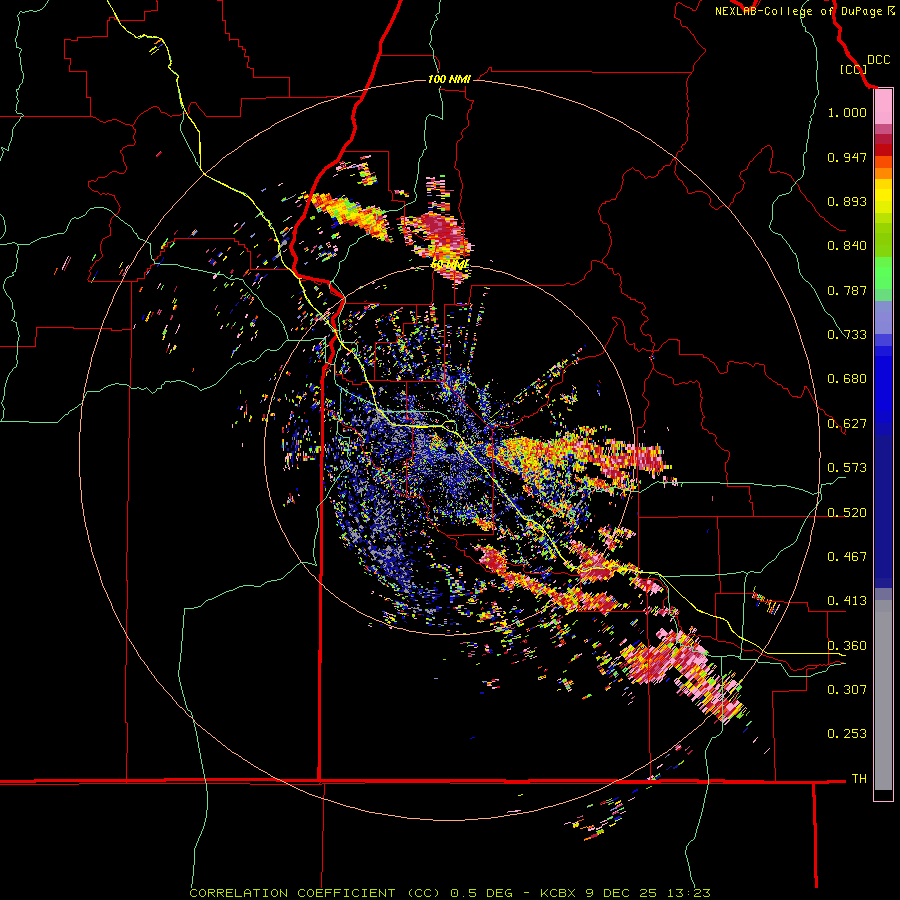Click the 0.787 scale value
The width and height of the screenshot is (900, 900).
pos(847,290)
